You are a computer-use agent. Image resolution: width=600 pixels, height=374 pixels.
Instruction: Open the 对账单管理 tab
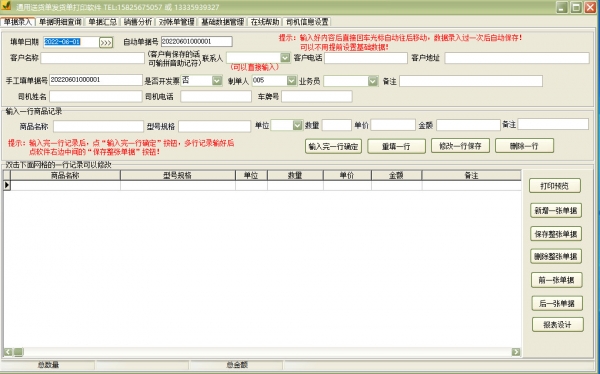(x=176, y=22)
